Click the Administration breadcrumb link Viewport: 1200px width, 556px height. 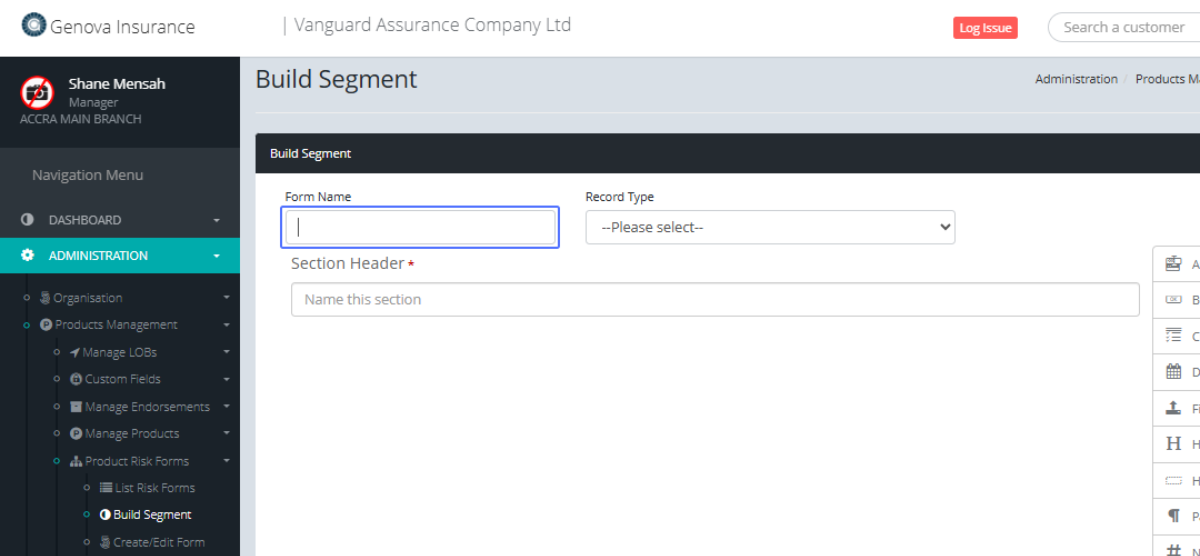[1076, 79]
